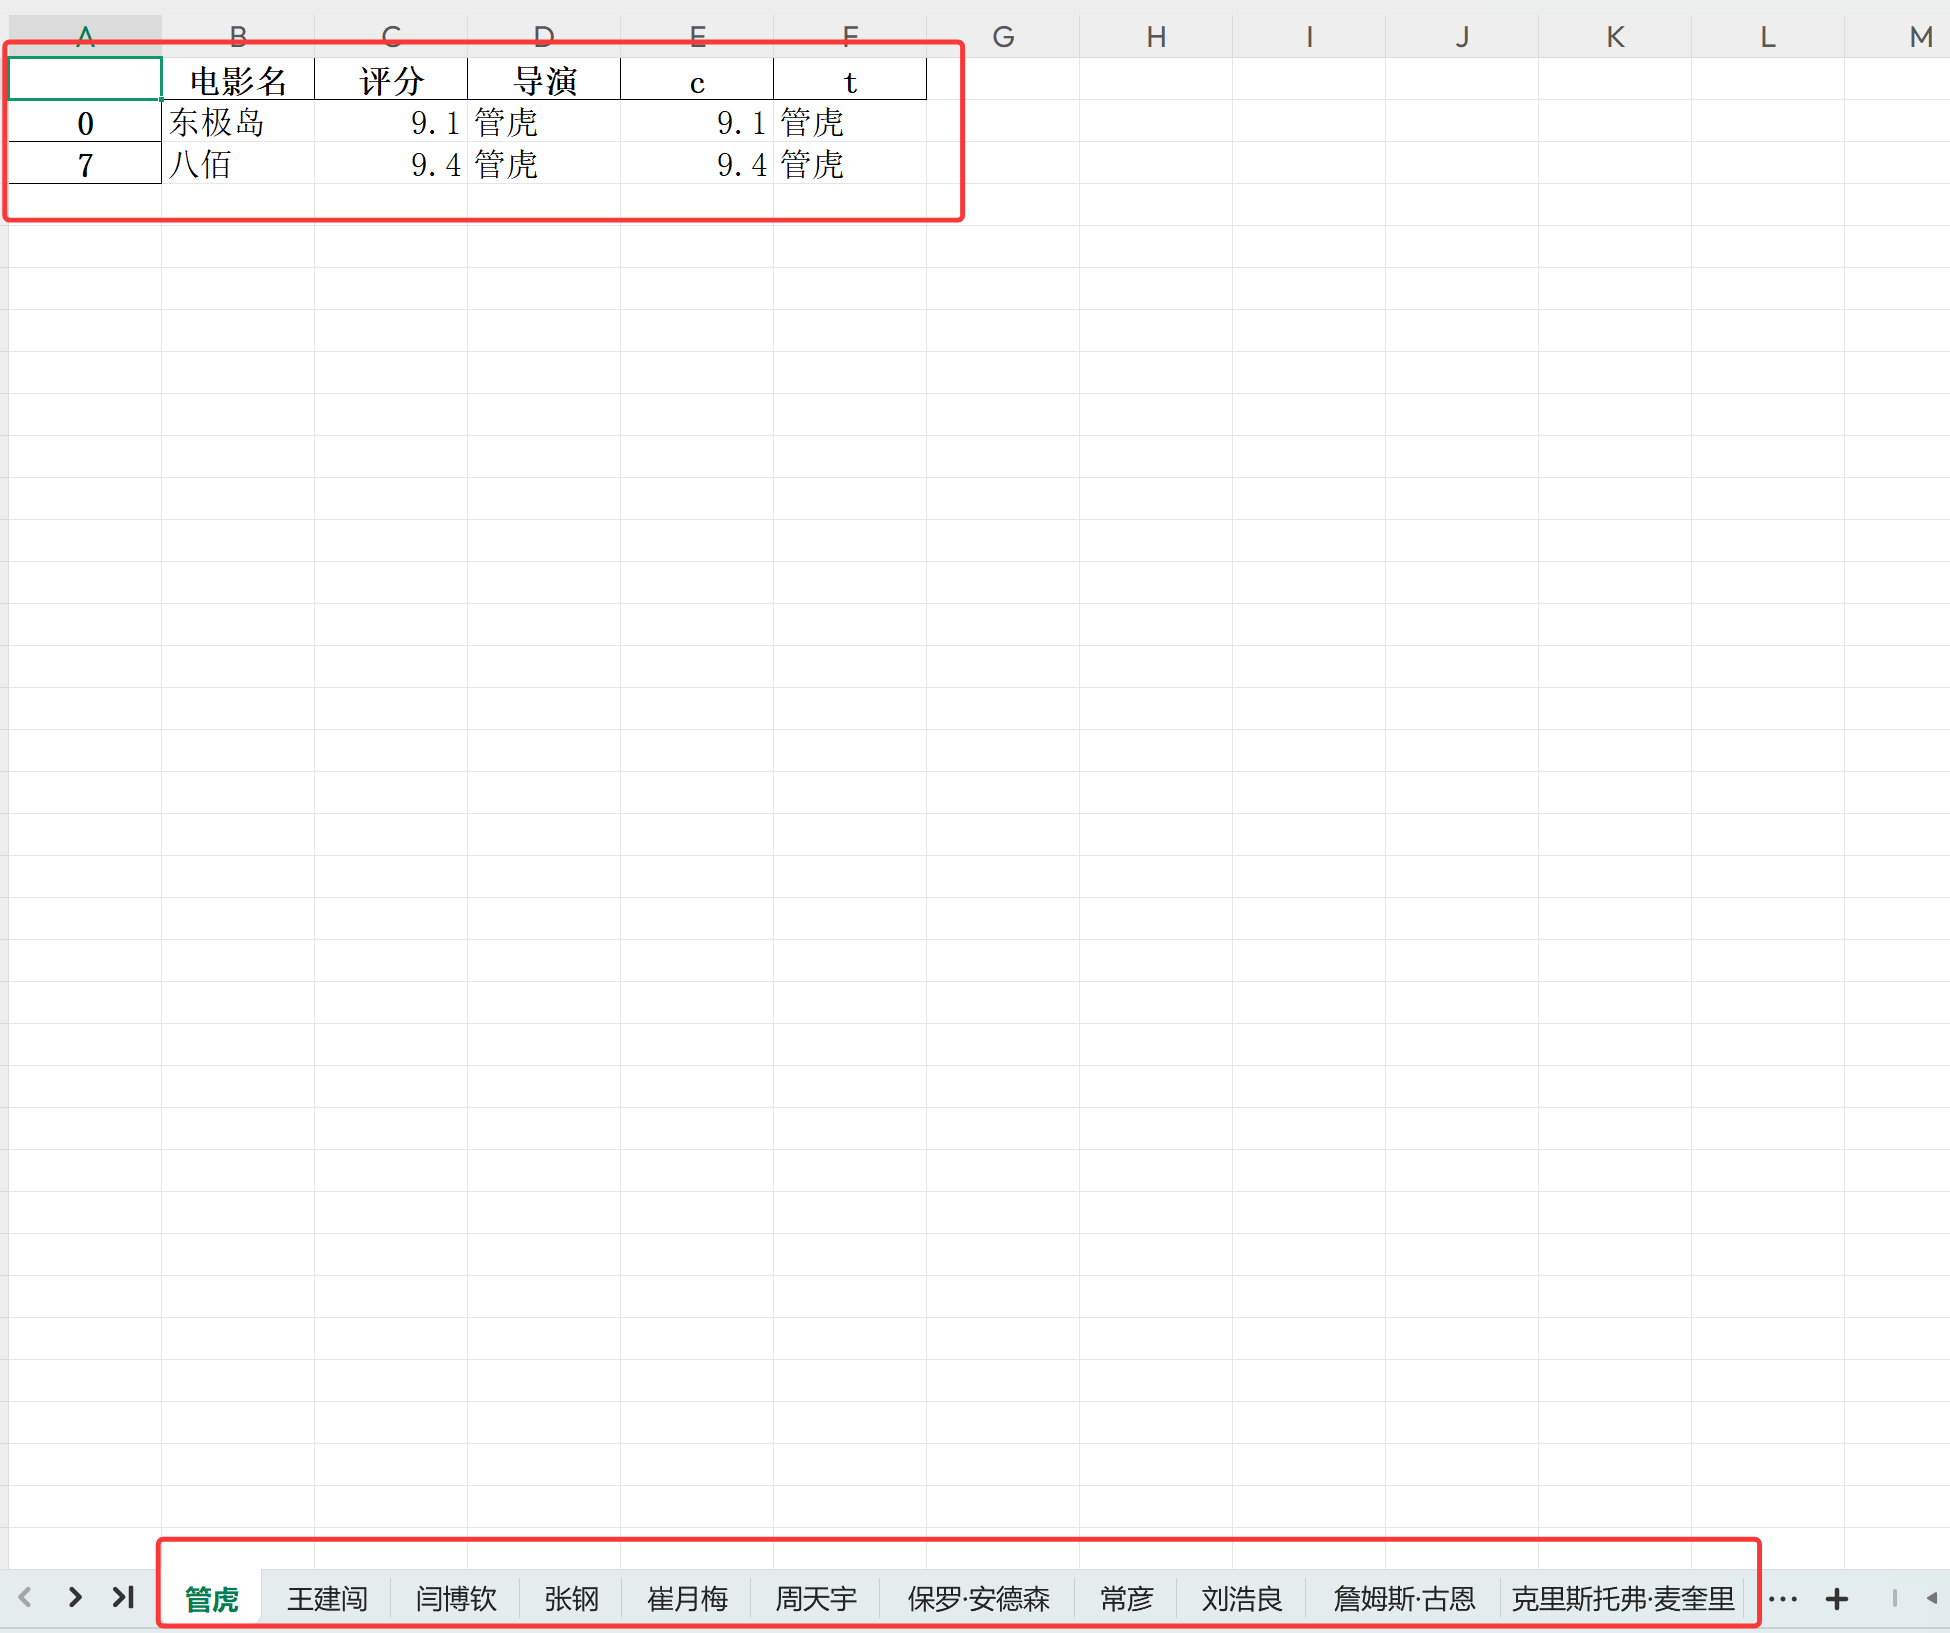Click the 电影名 header cell
Image resolution: width=1950 pixels, height=1633 pixels.
click(x=238, y=81)
